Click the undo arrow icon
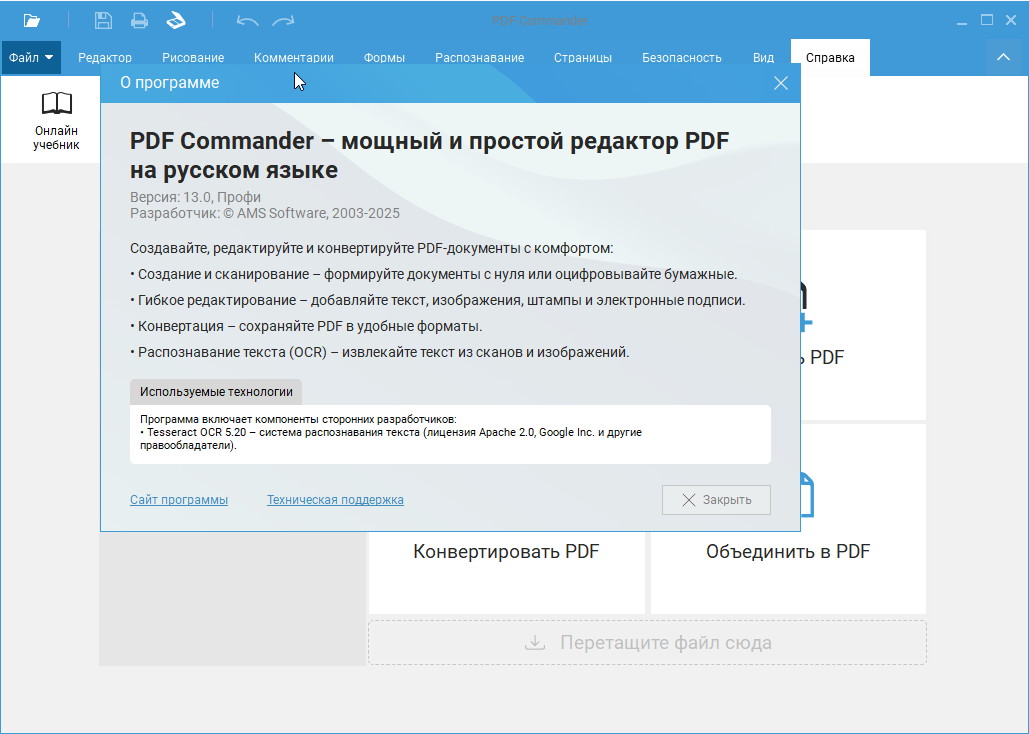Image resolution: width=1029 pixels, height=734 pixels. pos(247,21)
